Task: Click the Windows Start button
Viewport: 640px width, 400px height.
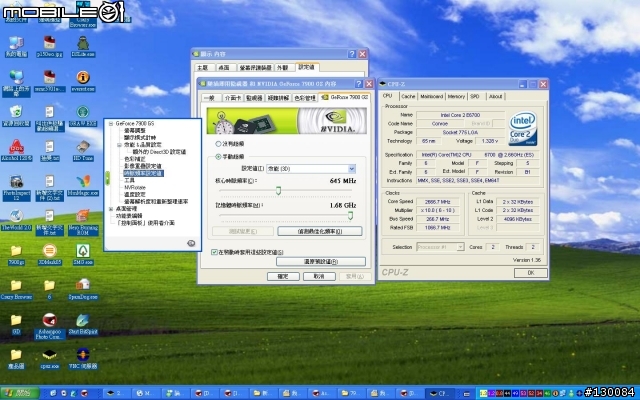Action: coord(19,393)
